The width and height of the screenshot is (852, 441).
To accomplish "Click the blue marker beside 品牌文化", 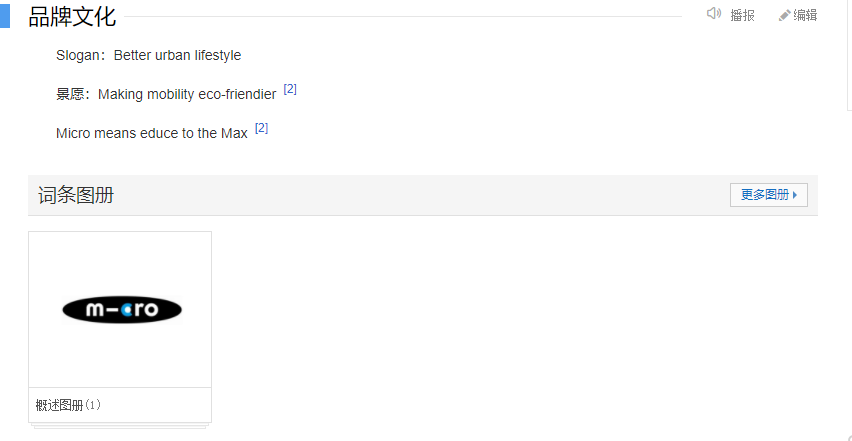I will pos(4,16).
